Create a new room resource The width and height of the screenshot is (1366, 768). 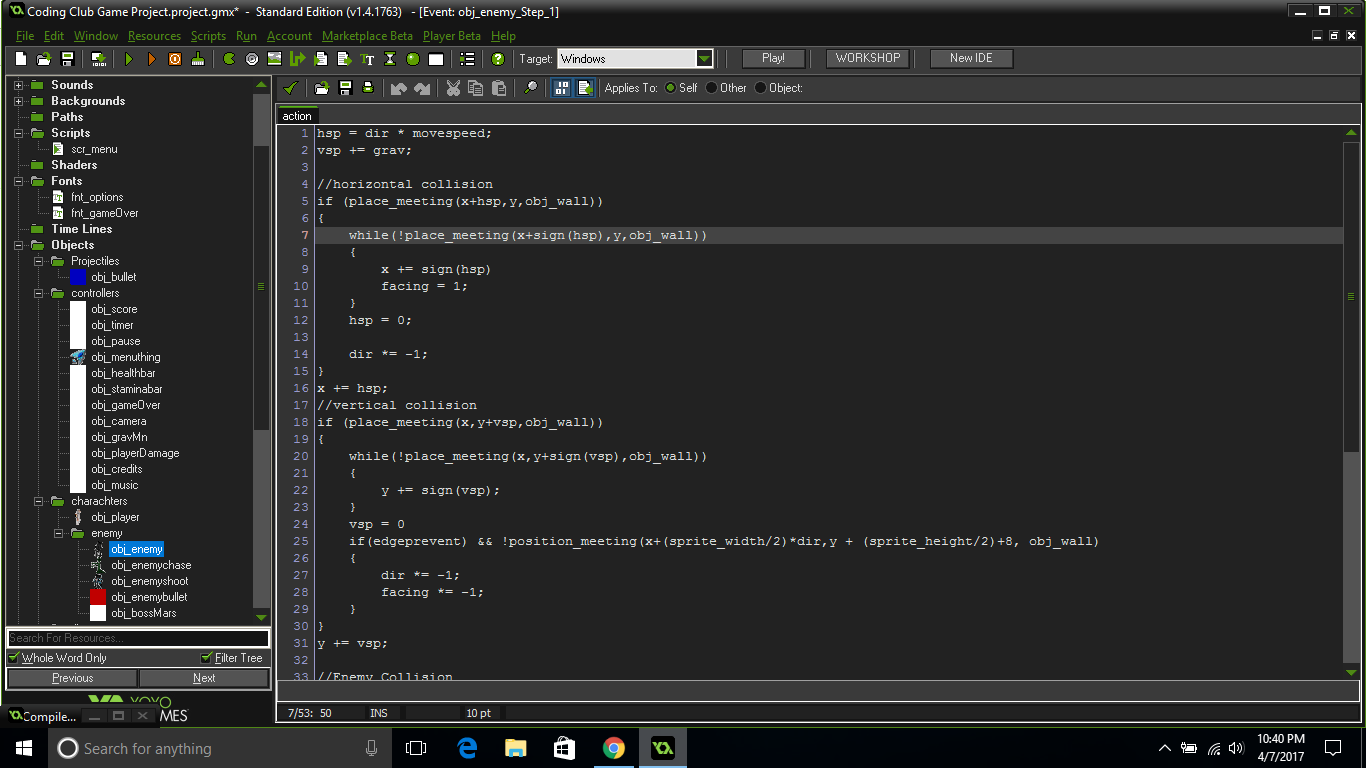pos(436,58)
